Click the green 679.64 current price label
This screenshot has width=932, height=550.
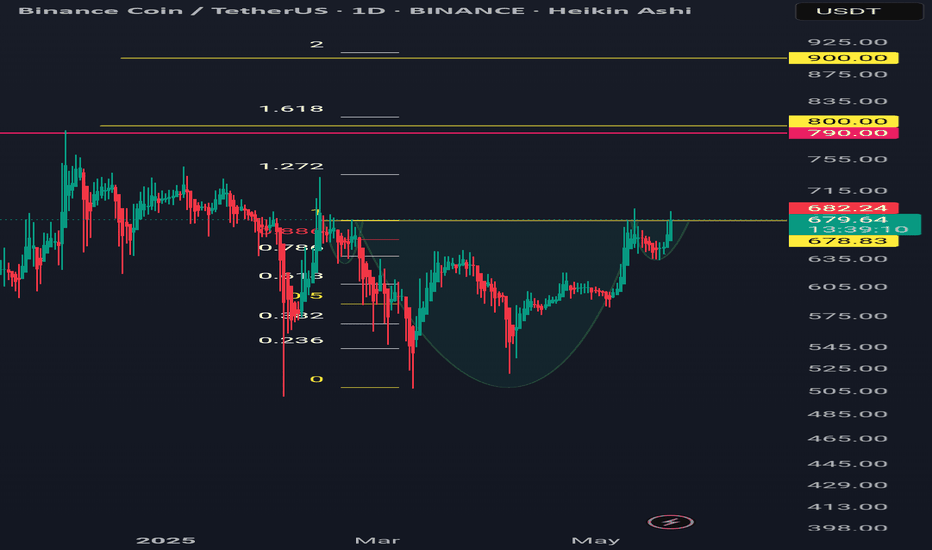pos(855,225)
